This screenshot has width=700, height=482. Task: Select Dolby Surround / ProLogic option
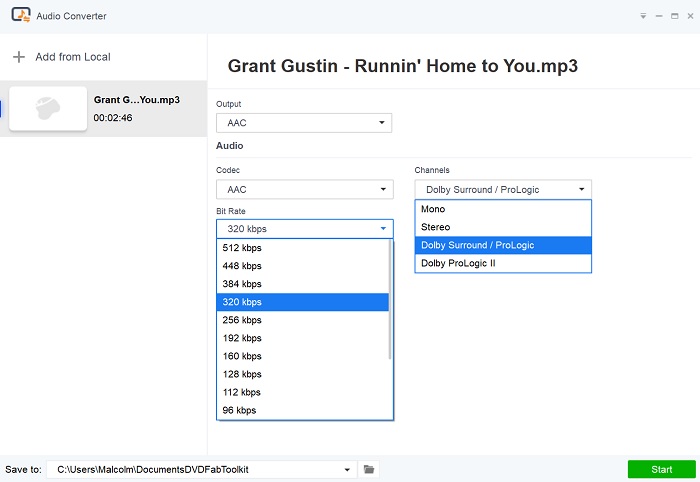[503, 245]
